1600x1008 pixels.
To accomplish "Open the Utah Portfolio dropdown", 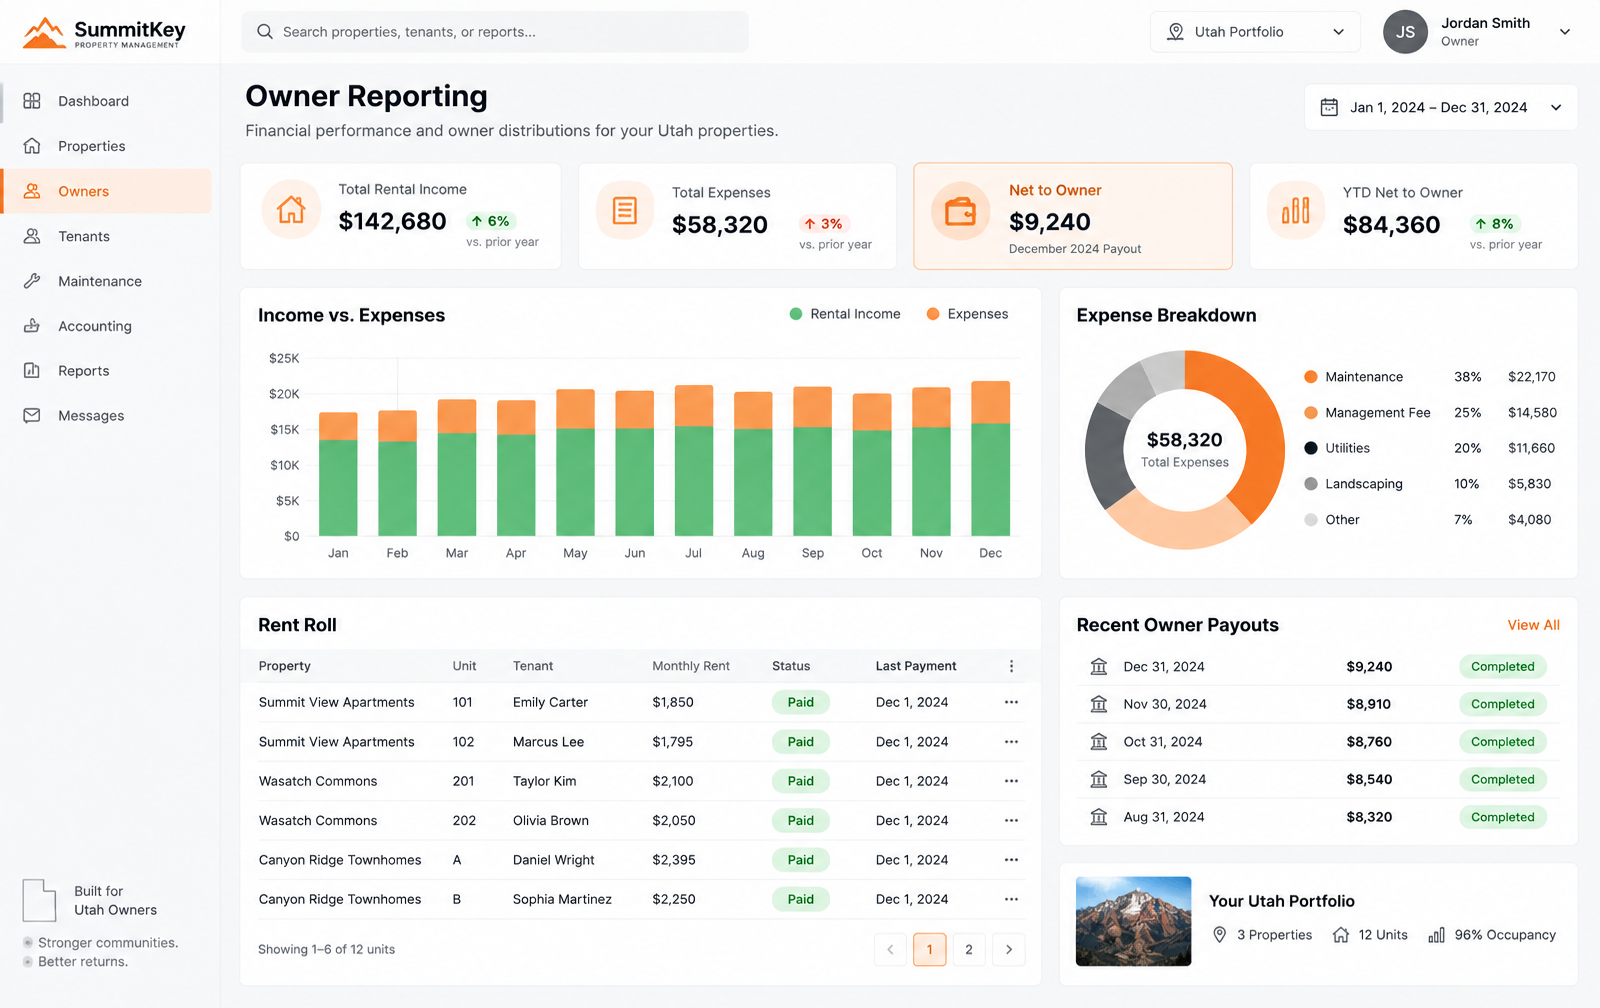I will tap(1255, 32).
